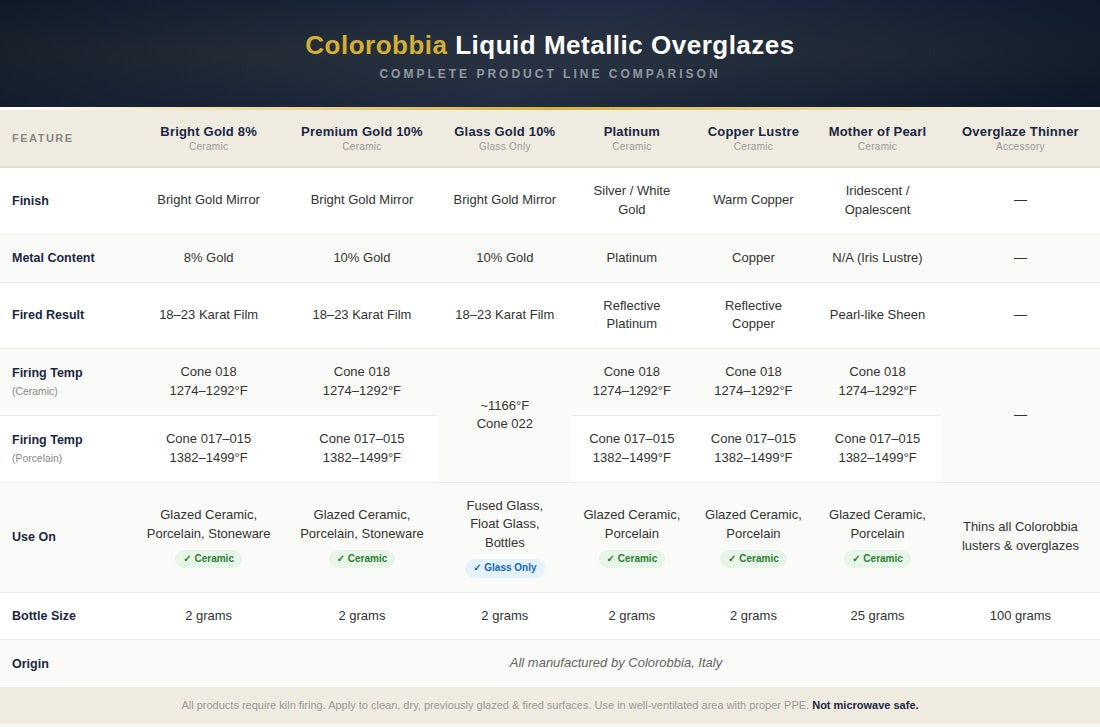Click the Silver / White Gold finish cell
The height and width of the screenshot is (727, 1100).
tap(631, 200)
